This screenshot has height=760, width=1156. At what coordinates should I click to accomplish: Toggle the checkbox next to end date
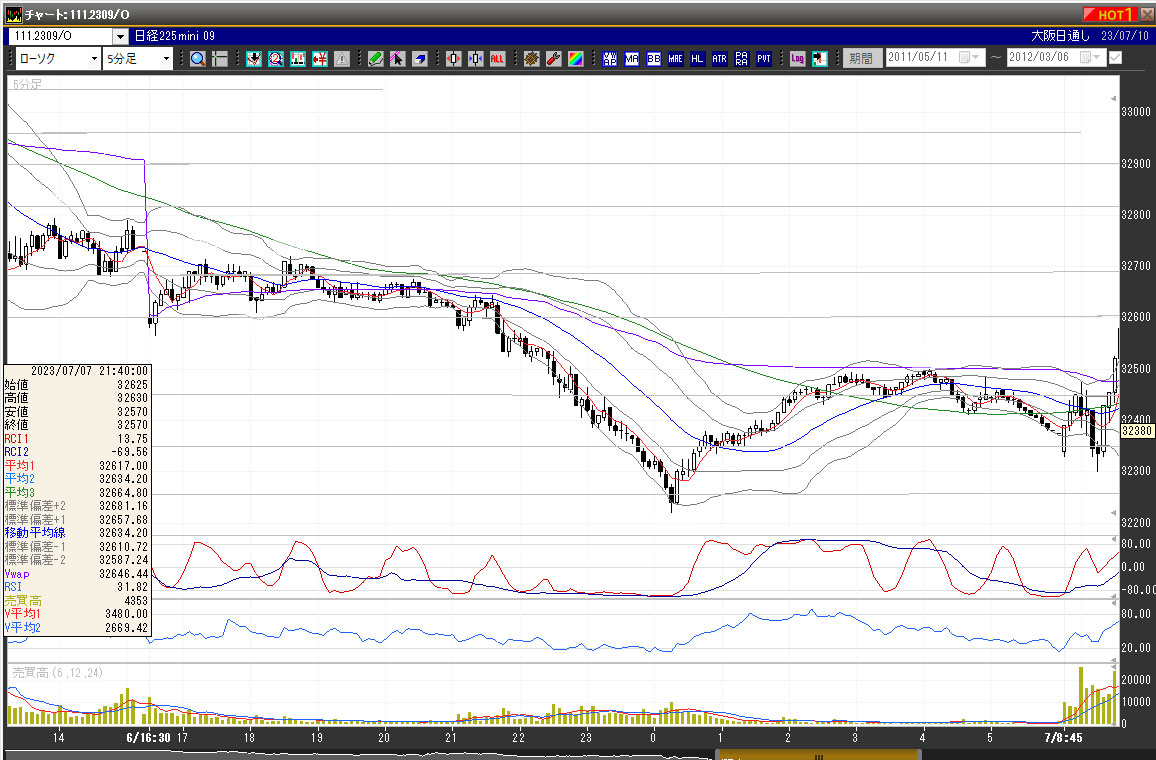coord(1115,57)
